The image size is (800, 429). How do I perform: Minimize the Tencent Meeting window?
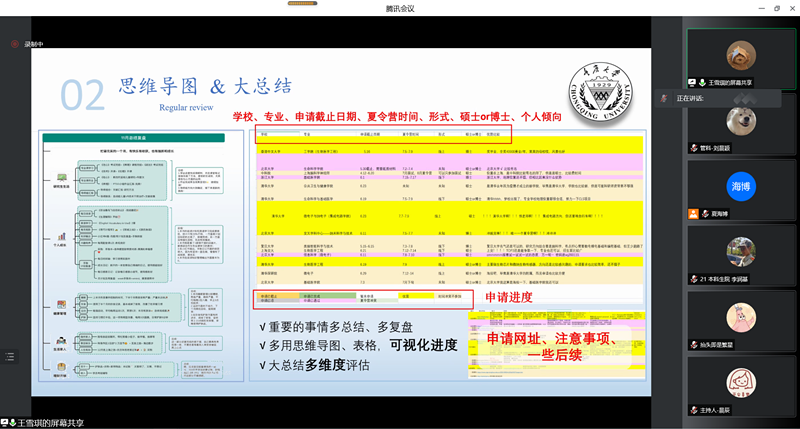pos(762,8)
